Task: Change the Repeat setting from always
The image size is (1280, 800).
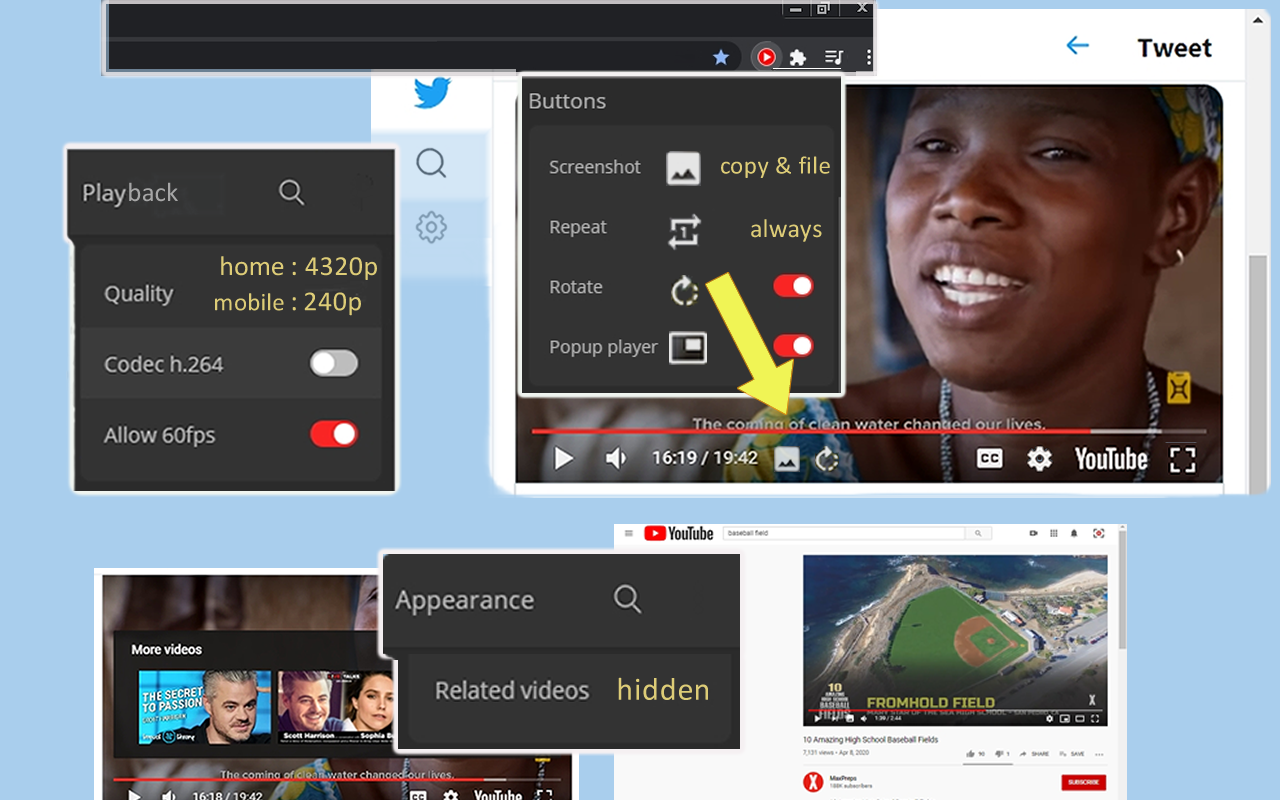Action: [786, 229]
